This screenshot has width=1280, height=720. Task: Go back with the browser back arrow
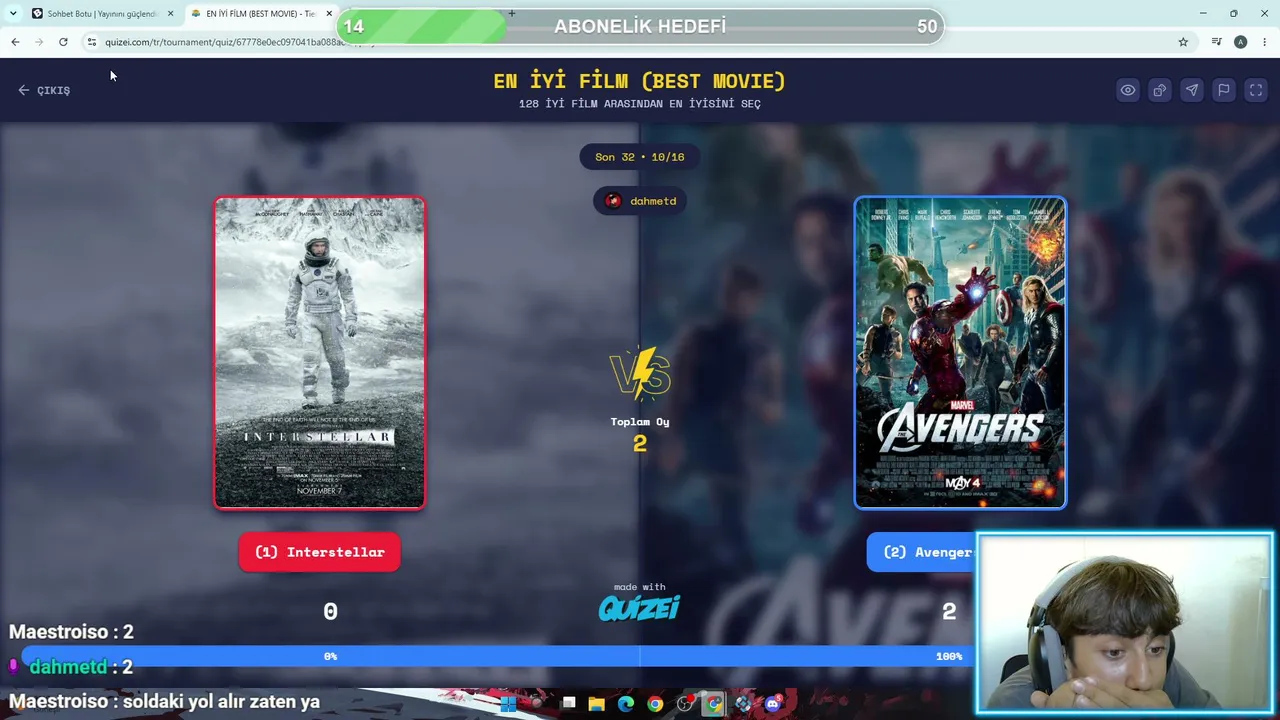15,42
